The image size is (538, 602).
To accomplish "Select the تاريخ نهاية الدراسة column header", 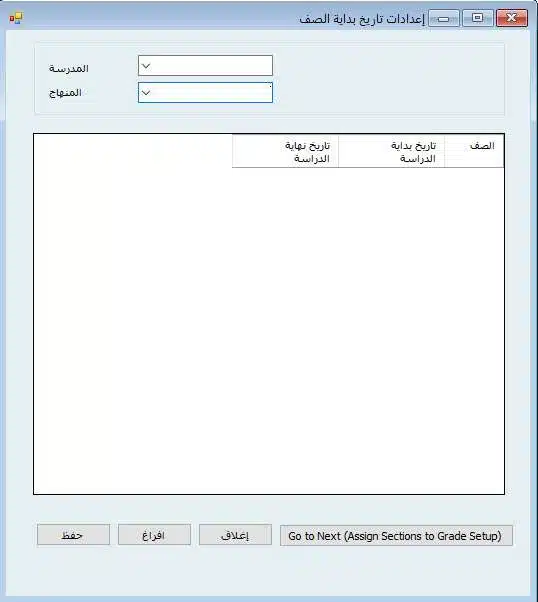I will [285, 151].
